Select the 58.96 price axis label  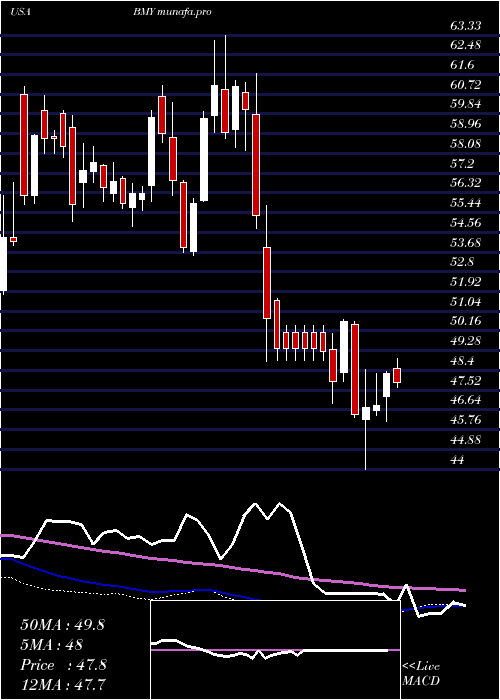466,124
